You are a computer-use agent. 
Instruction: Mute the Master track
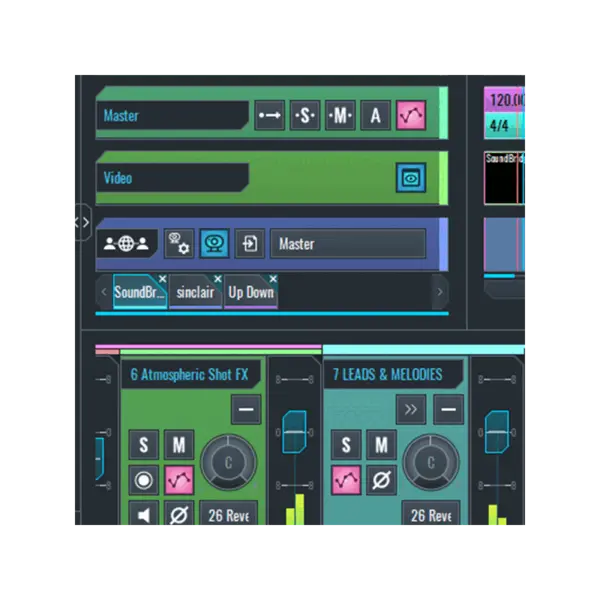pos(340,115)
